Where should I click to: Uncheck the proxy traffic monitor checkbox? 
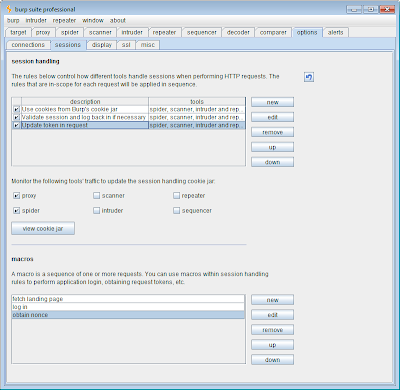tap(16, 196)
